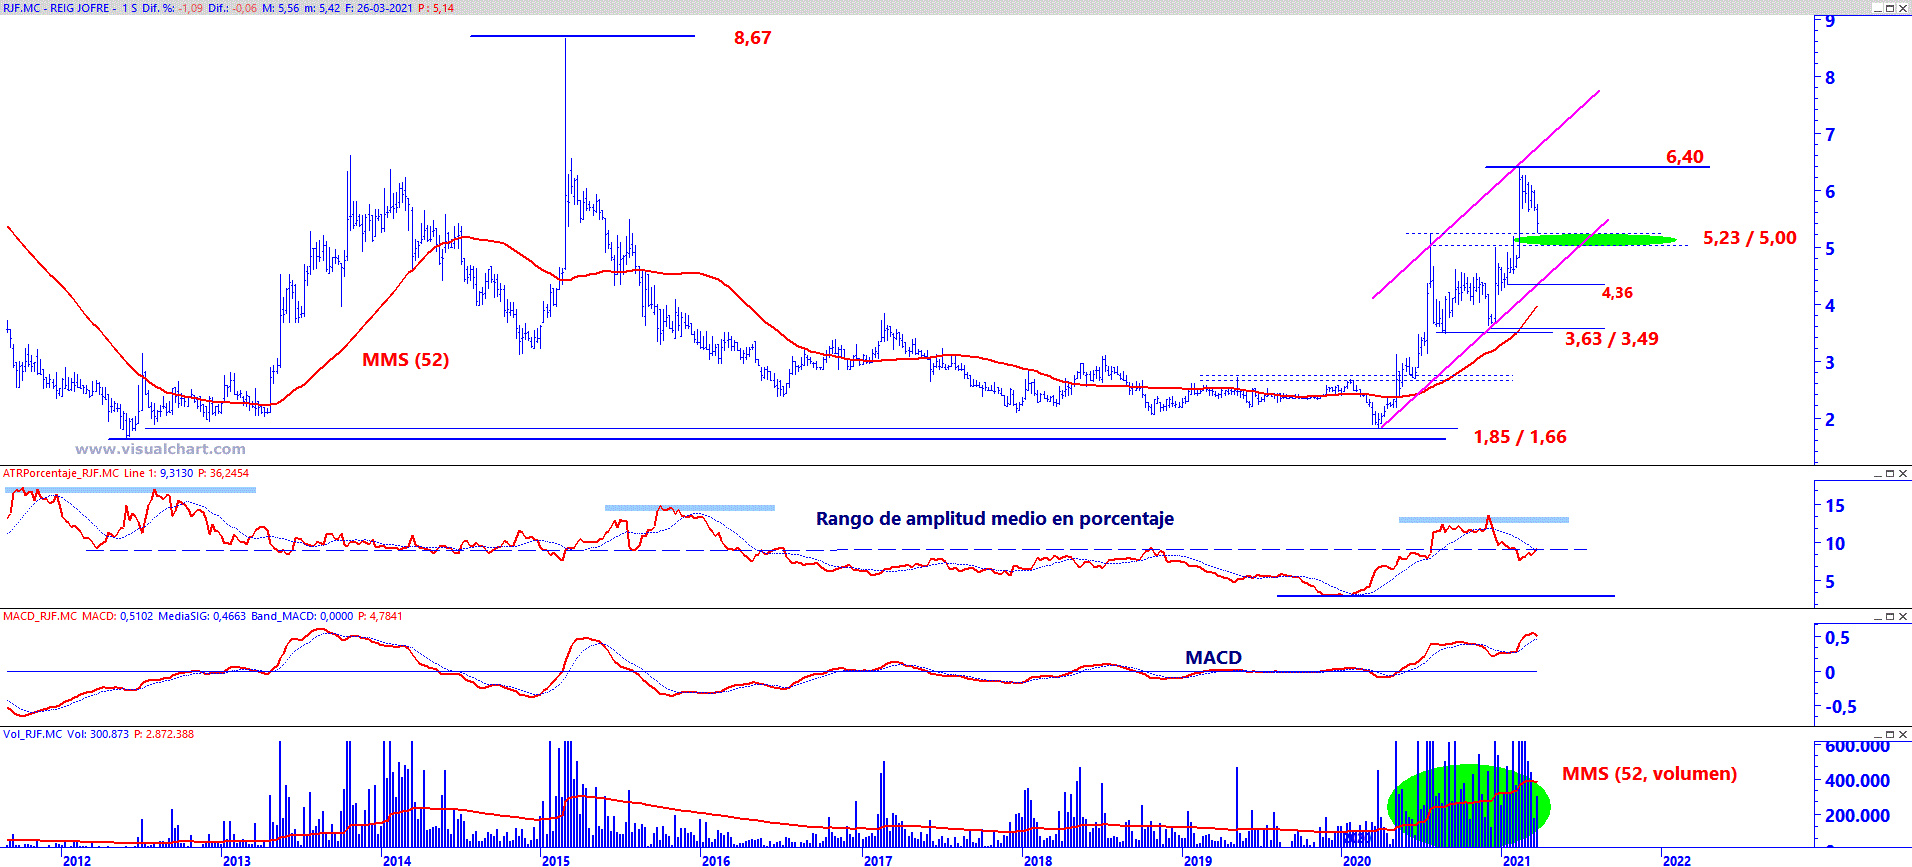Screen dimensions: 1912x867
Task: Select the 2013 year on time axis
Action: click(237, 860)
